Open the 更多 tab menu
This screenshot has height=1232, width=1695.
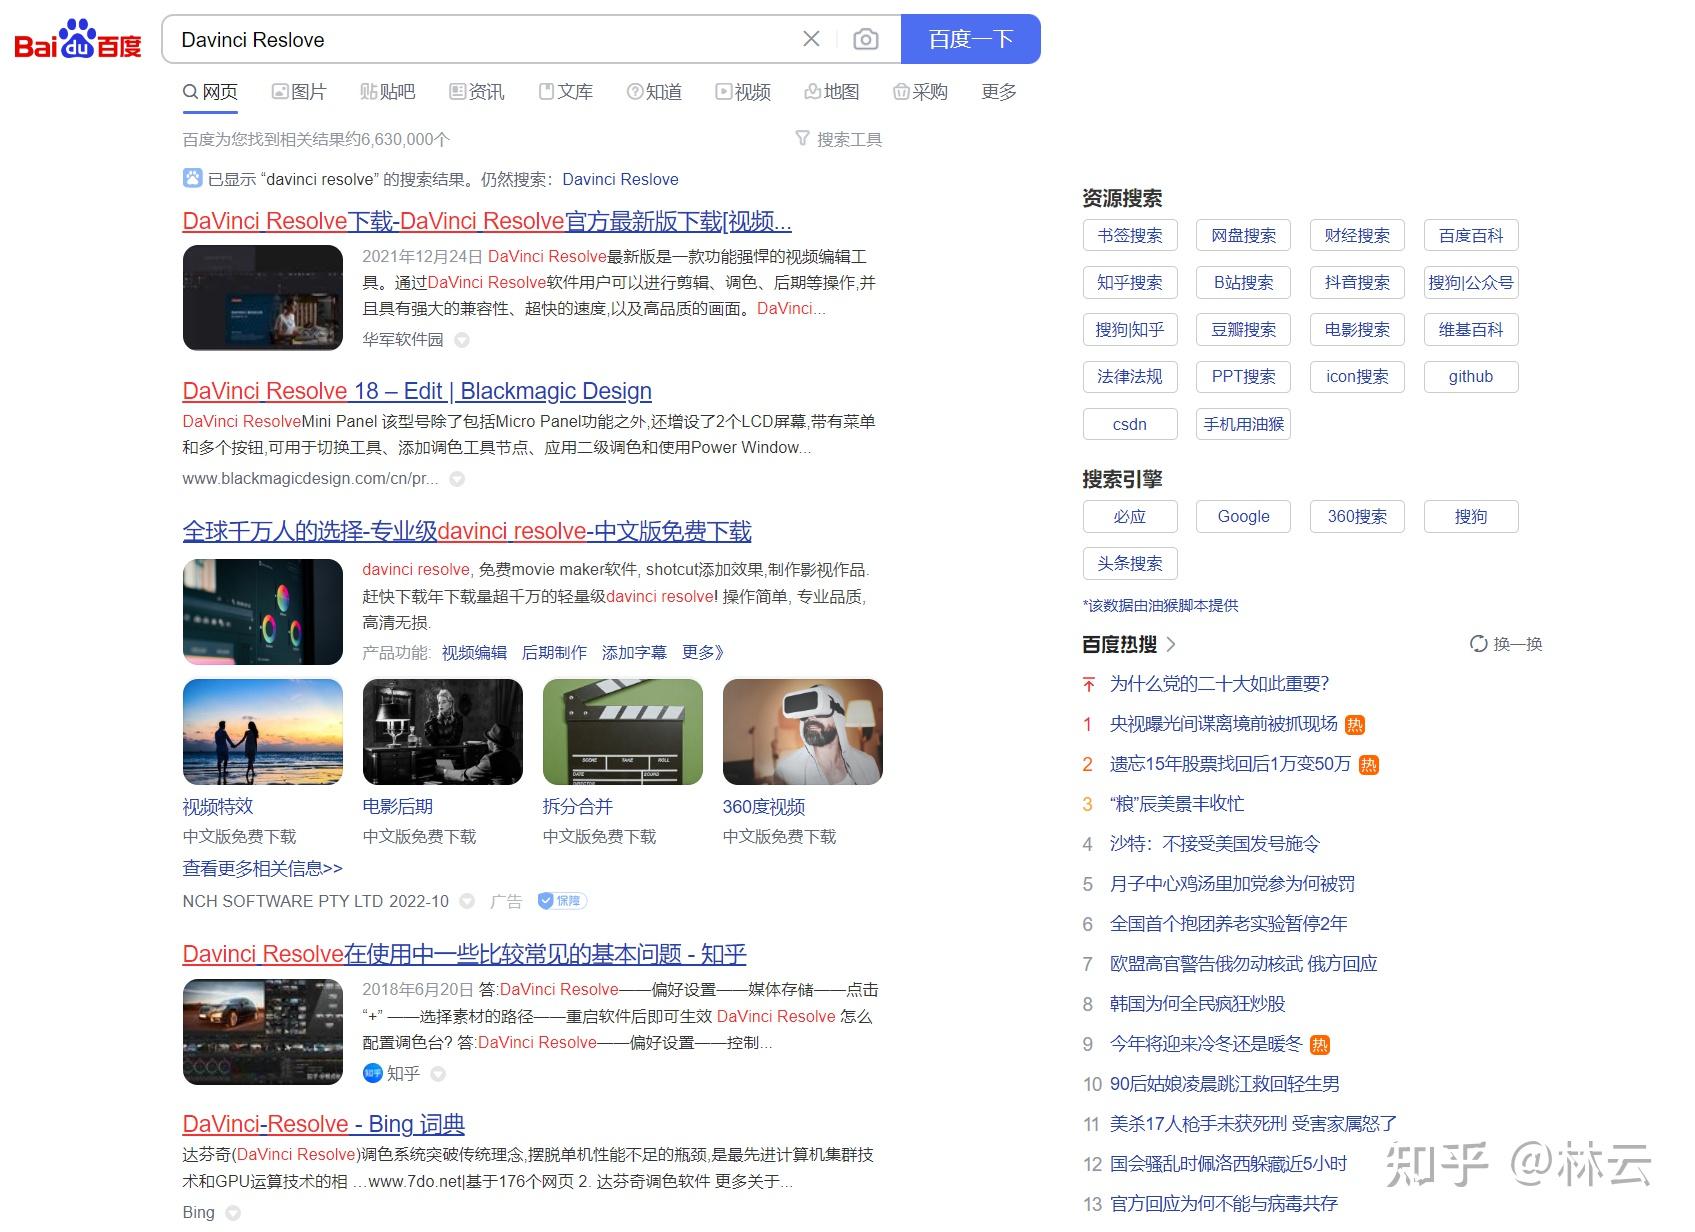pos(999,92)
